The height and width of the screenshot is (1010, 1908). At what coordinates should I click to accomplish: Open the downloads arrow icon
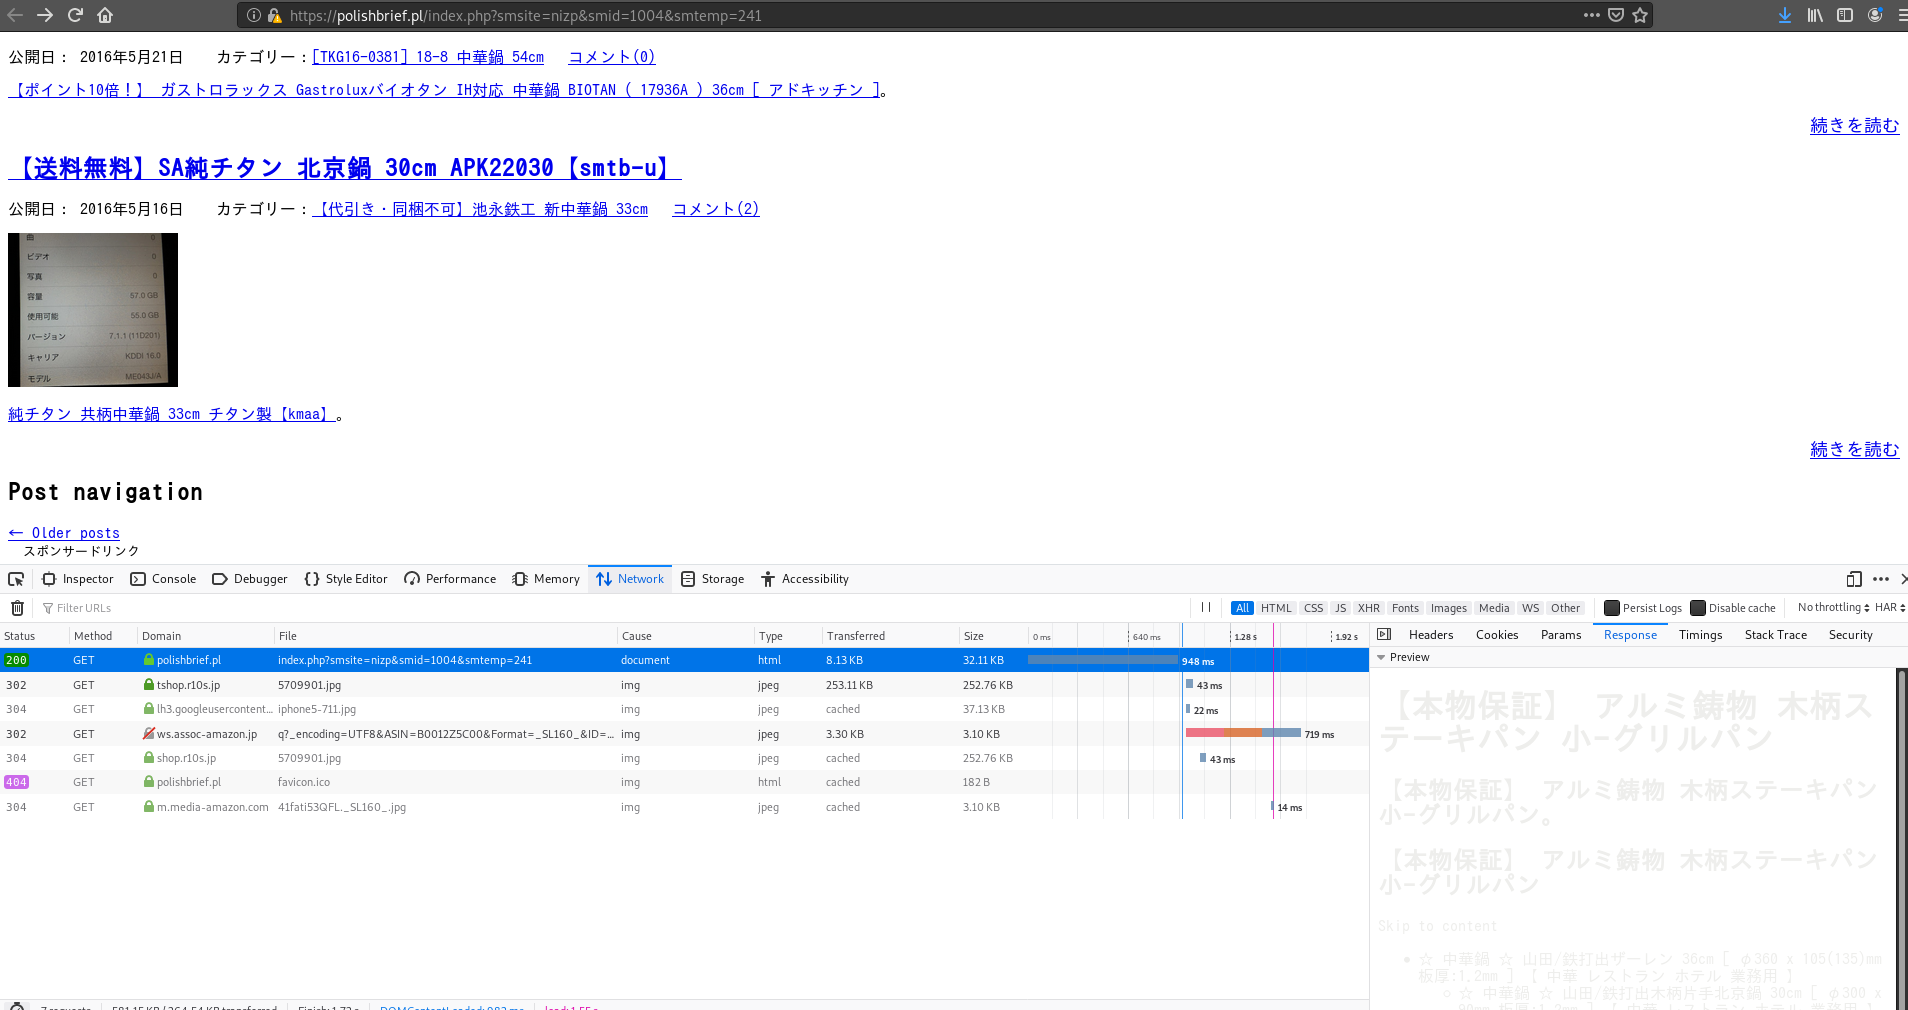tap(1784, 15)
